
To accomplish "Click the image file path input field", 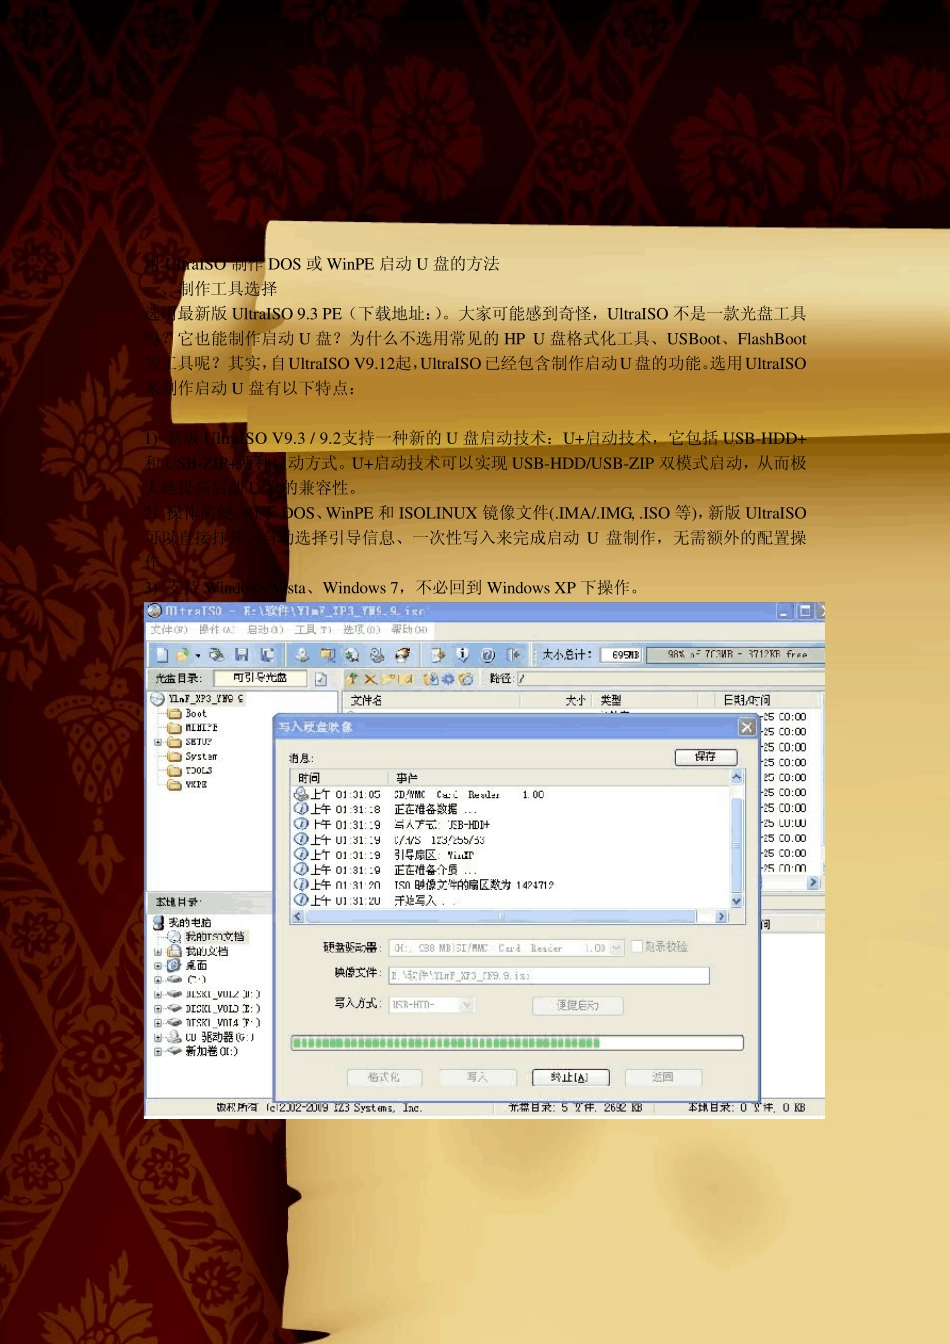I will (x=549, y=975).
